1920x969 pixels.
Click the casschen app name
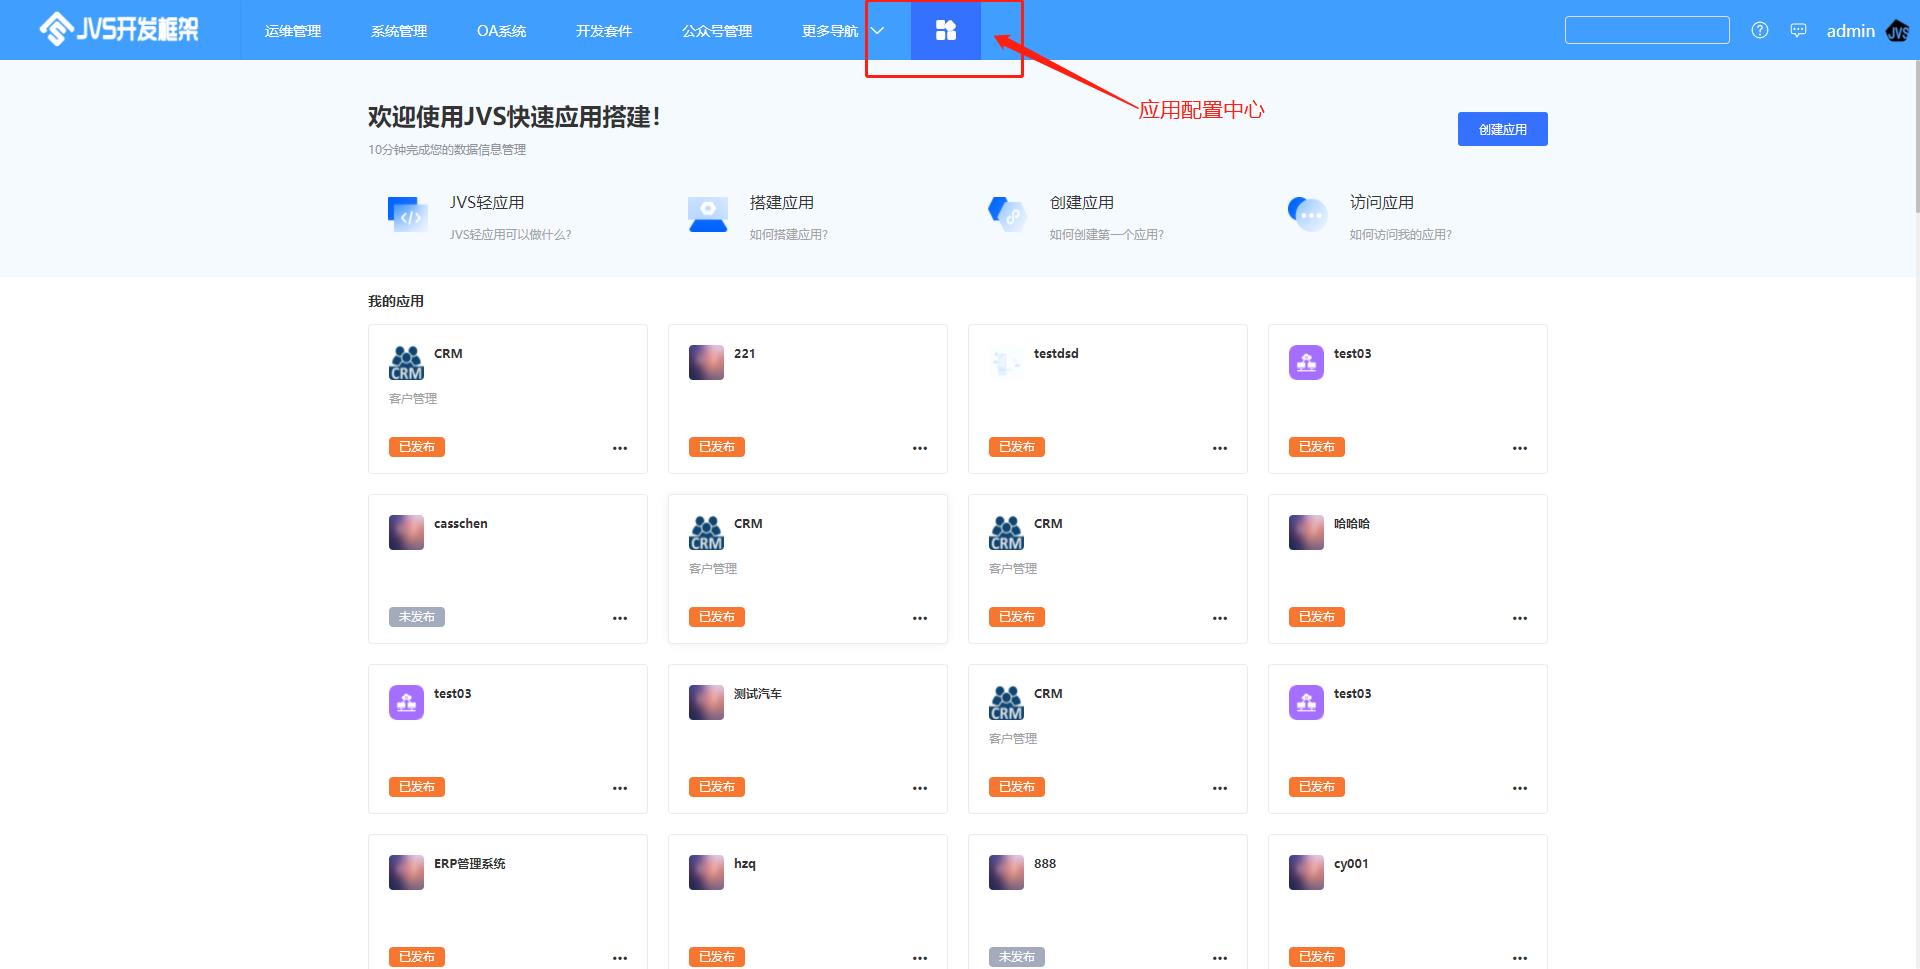click(x=461, y=524)
